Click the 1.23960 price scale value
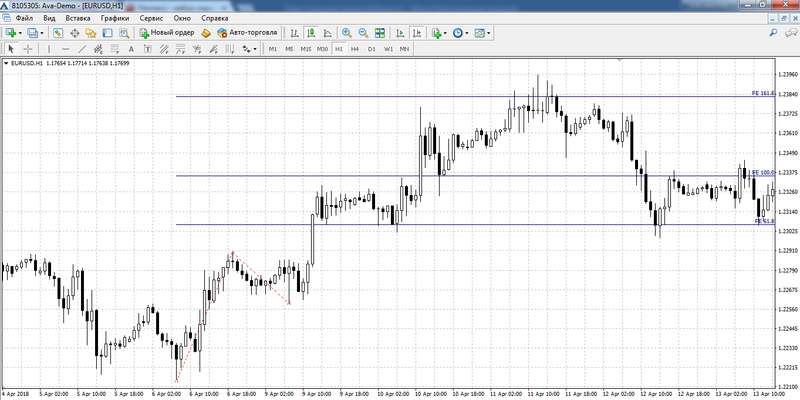 pos(788,74)
